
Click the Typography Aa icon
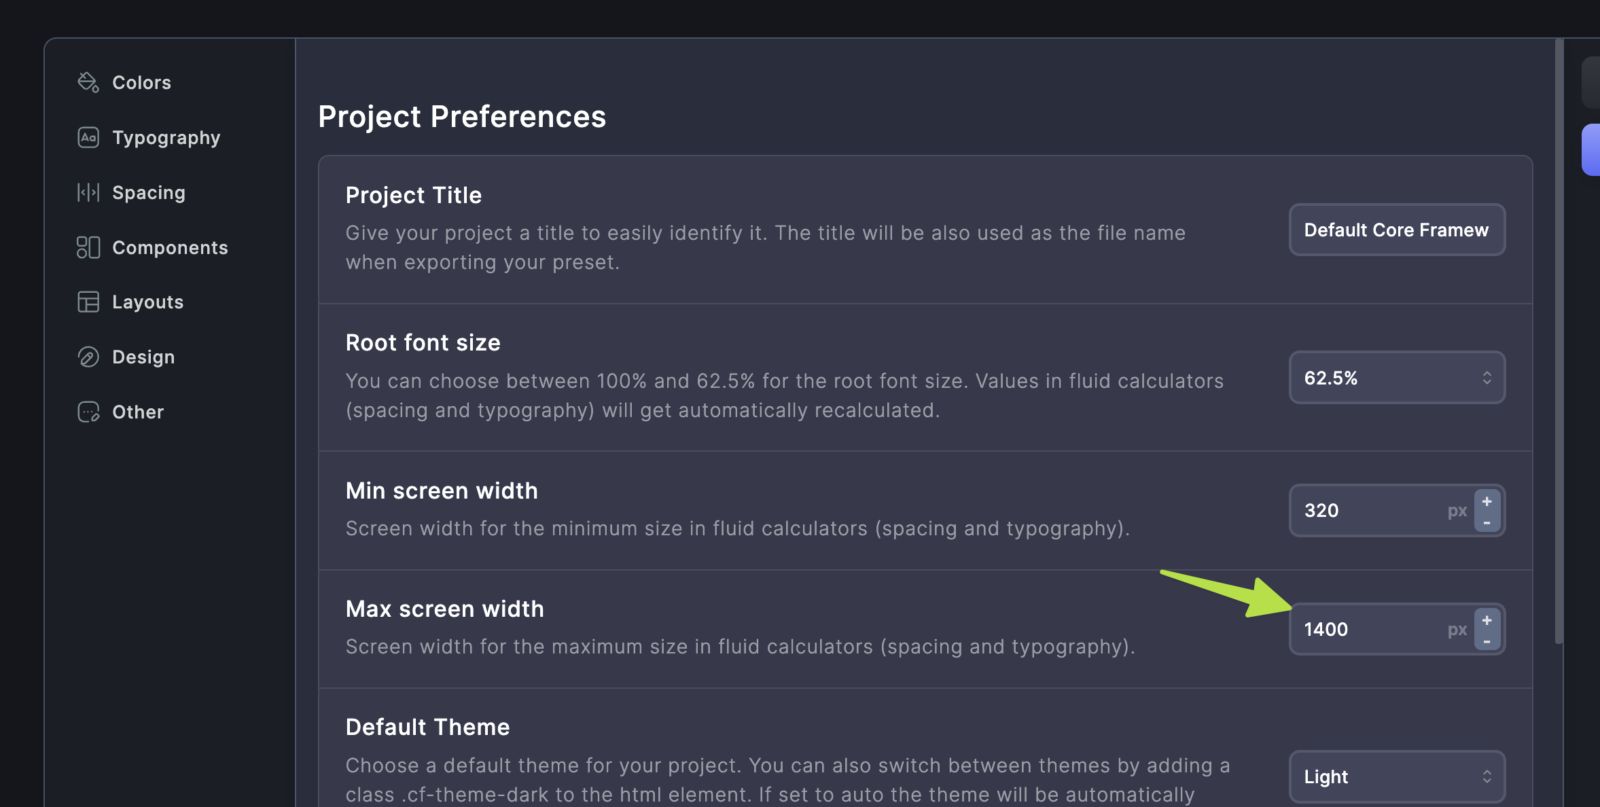(x=88, y=137)
